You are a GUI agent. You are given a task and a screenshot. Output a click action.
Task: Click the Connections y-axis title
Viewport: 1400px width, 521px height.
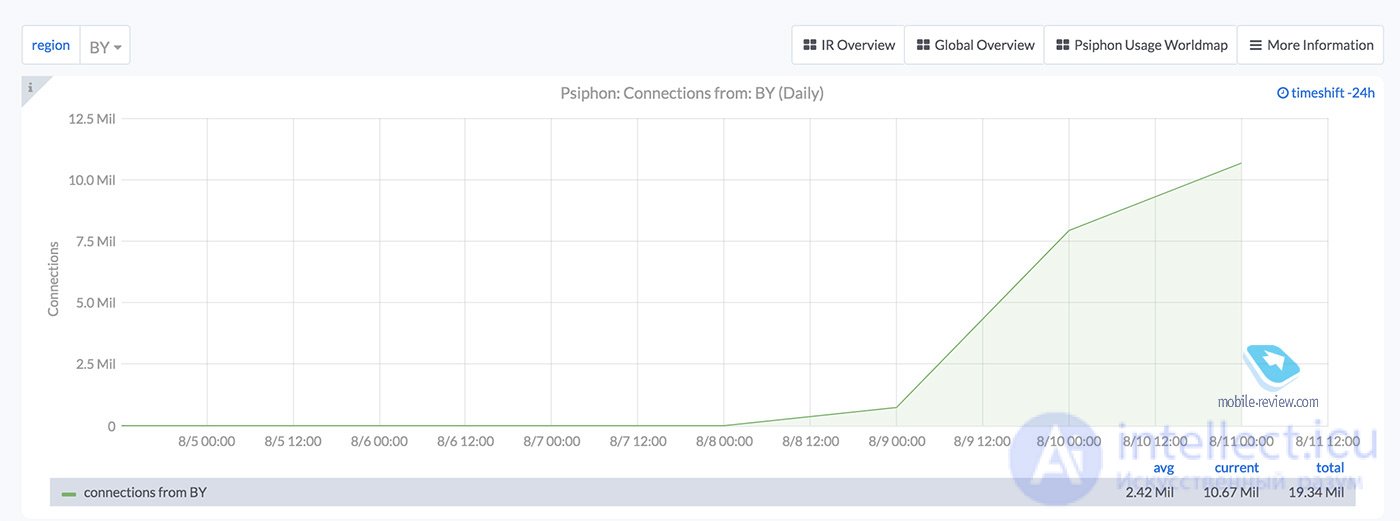pos(54,279)
